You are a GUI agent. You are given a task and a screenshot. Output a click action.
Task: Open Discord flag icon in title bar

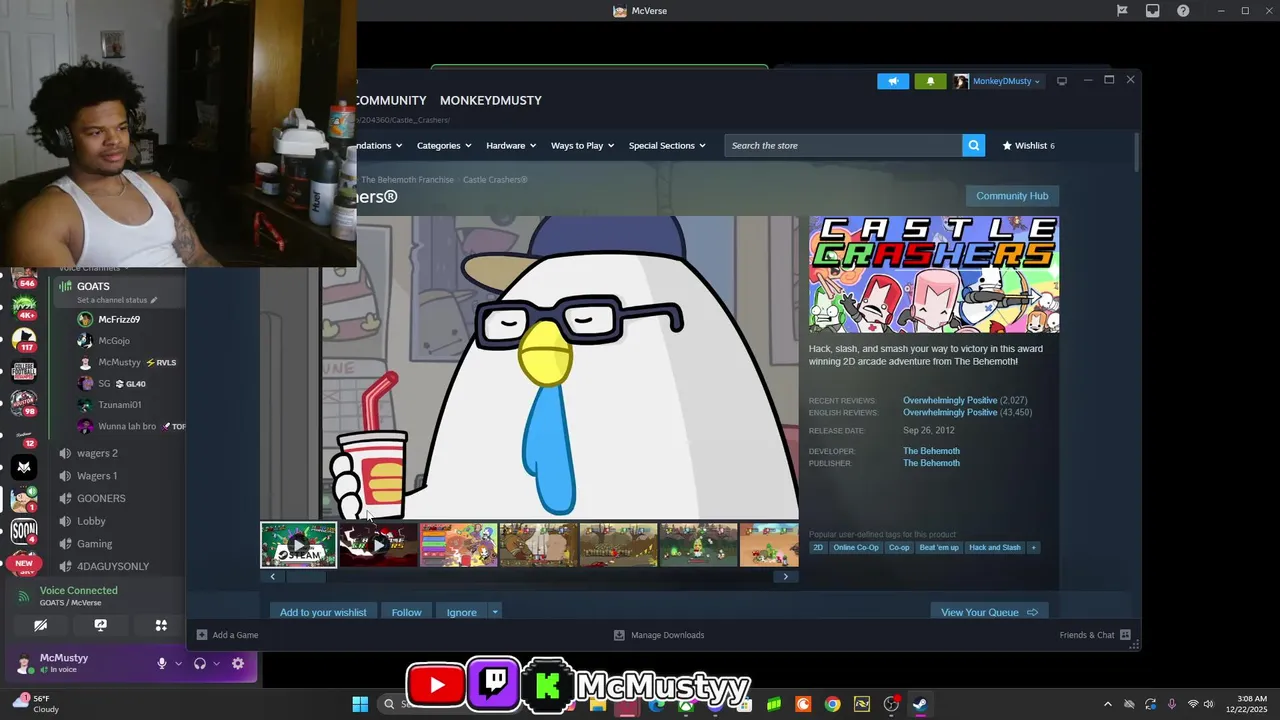tap(1122, 11)
